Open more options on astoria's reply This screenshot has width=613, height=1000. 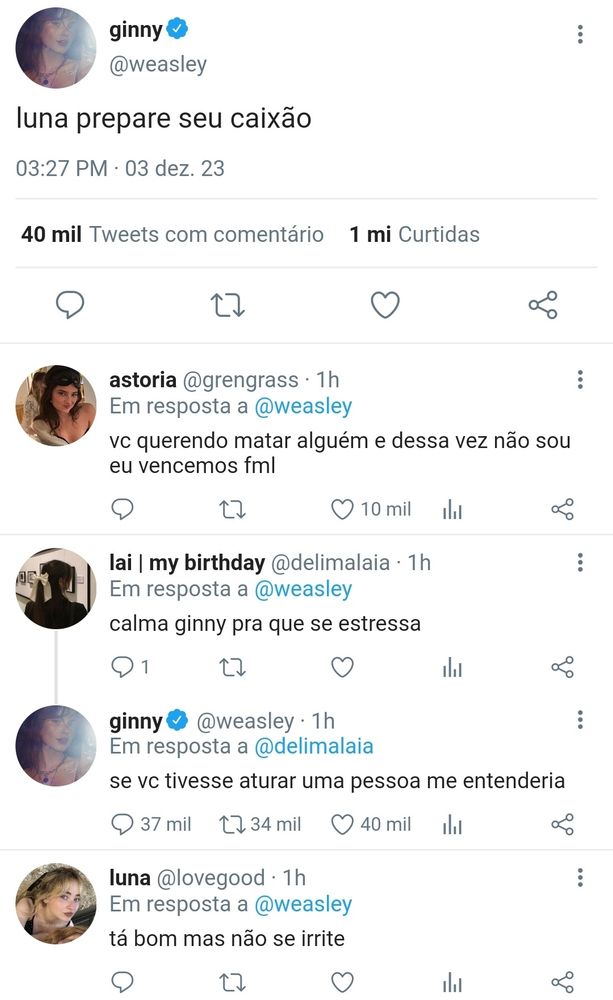coord(580,379)
